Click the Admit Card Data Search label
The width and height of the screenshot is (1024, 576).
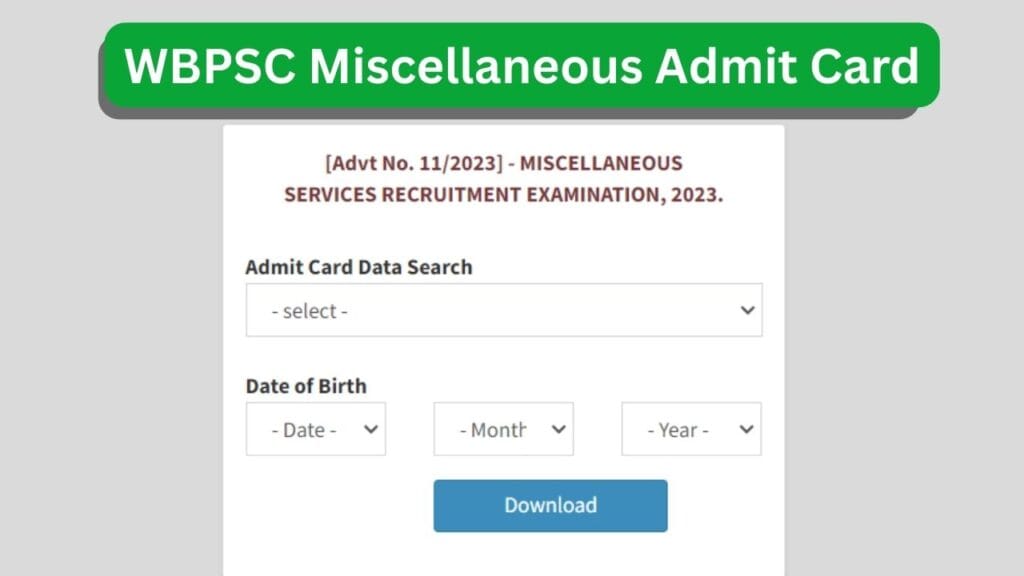359,267
